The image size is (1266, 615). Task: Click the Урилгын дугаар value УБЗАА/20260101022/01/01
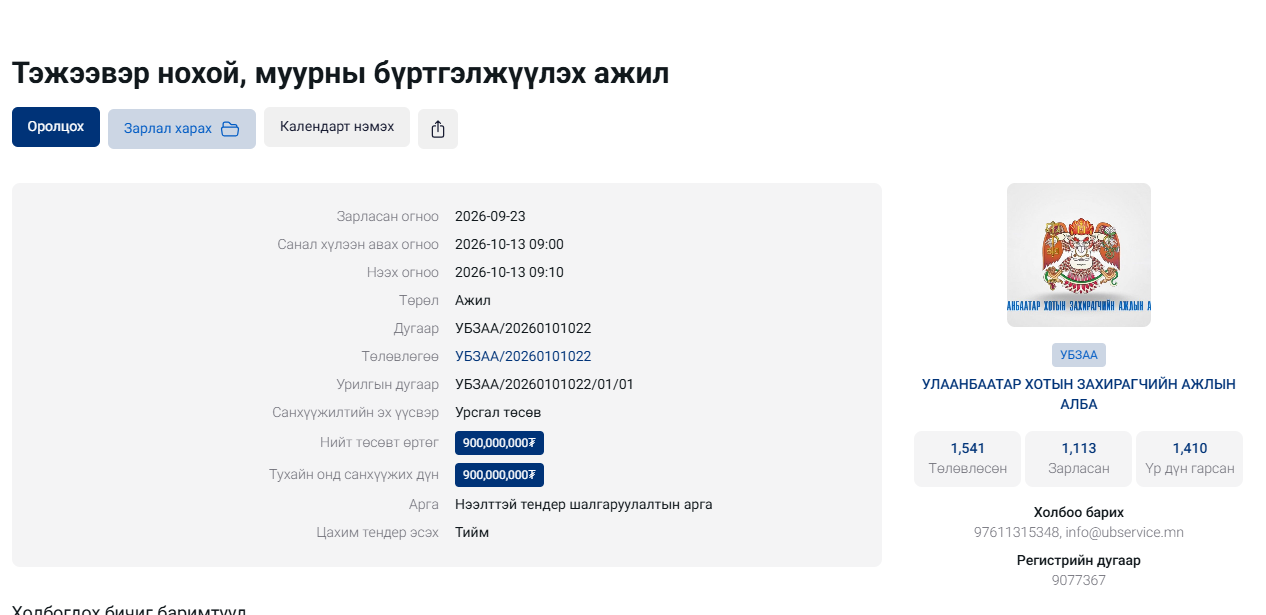point(544,384)
